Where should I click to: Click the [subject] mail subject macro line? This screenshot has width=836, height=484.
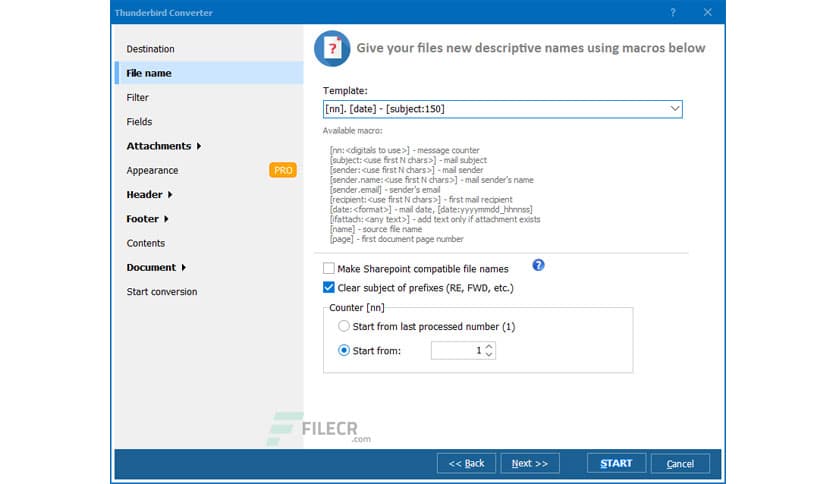point(408,160)
